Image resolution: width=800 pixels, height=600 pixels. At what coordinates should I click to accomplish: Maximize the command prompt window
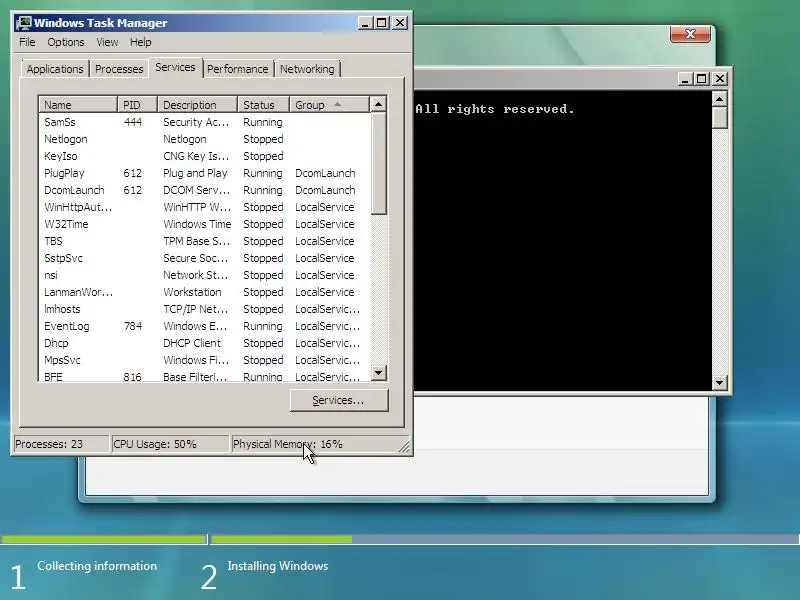click(702, 79)
